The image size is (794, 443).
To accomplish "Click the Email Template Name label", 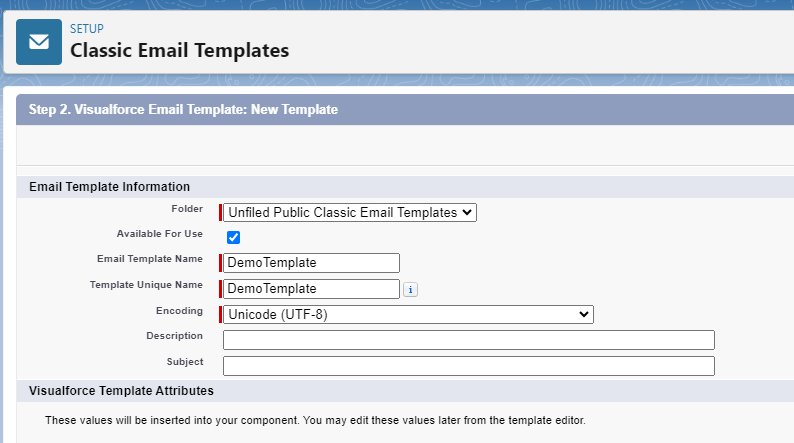I will tap(150, 259).
